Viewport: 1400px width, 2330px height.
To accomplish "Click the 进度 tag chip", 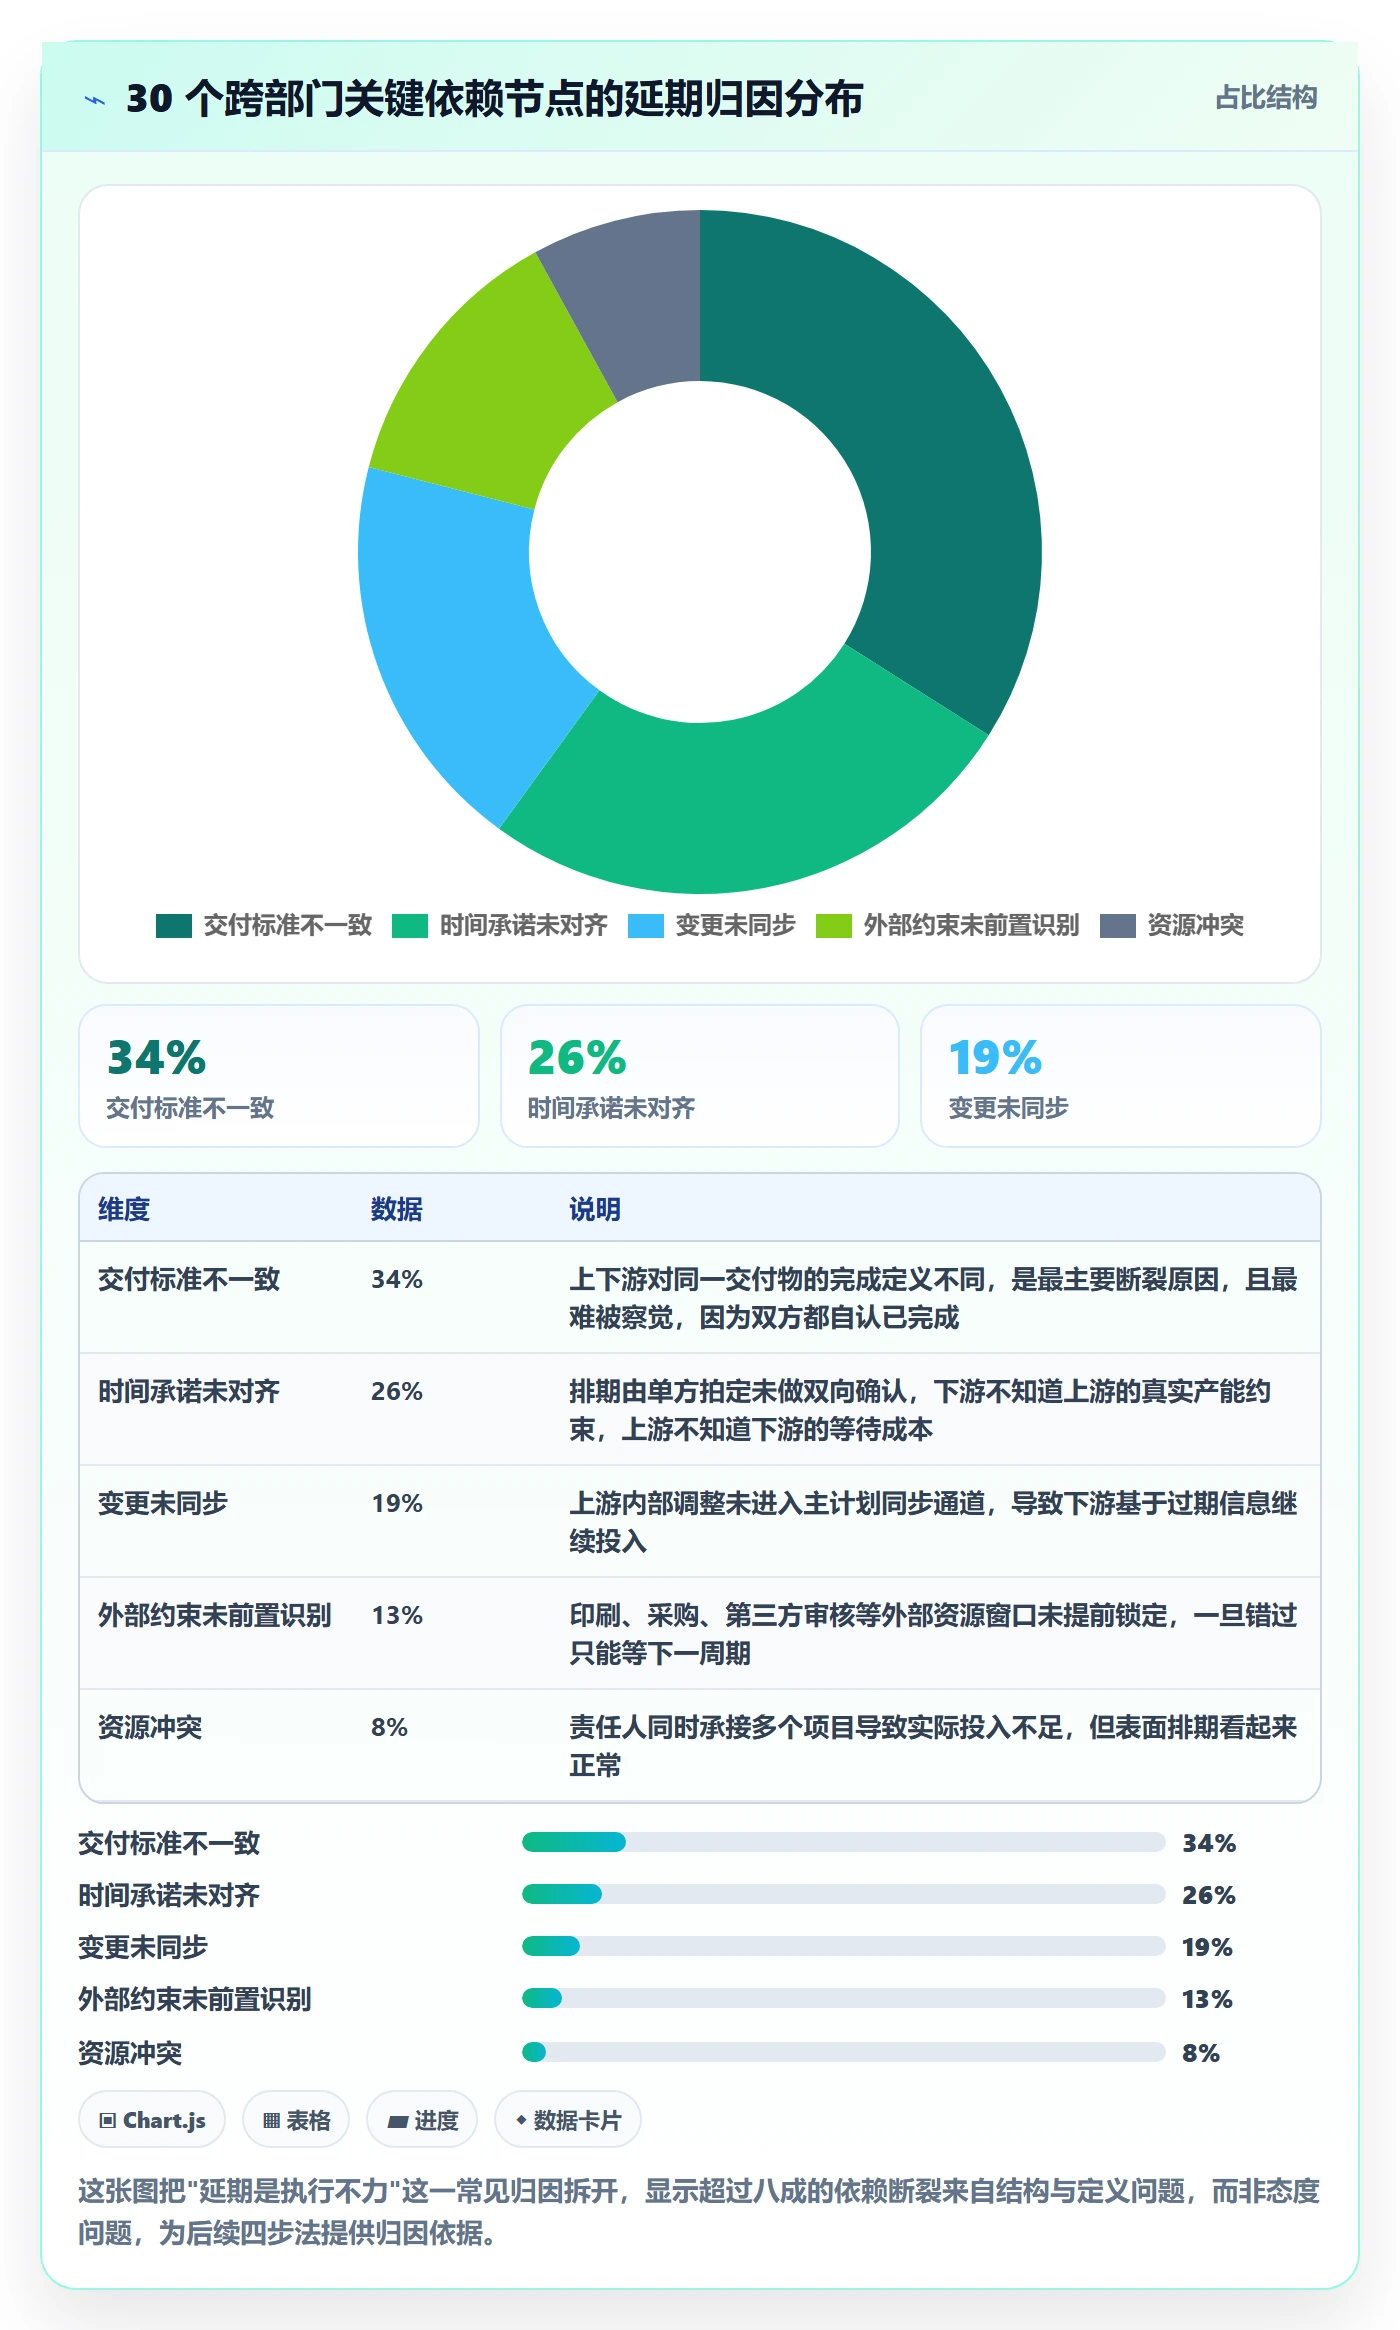I will click(422, 2119).
